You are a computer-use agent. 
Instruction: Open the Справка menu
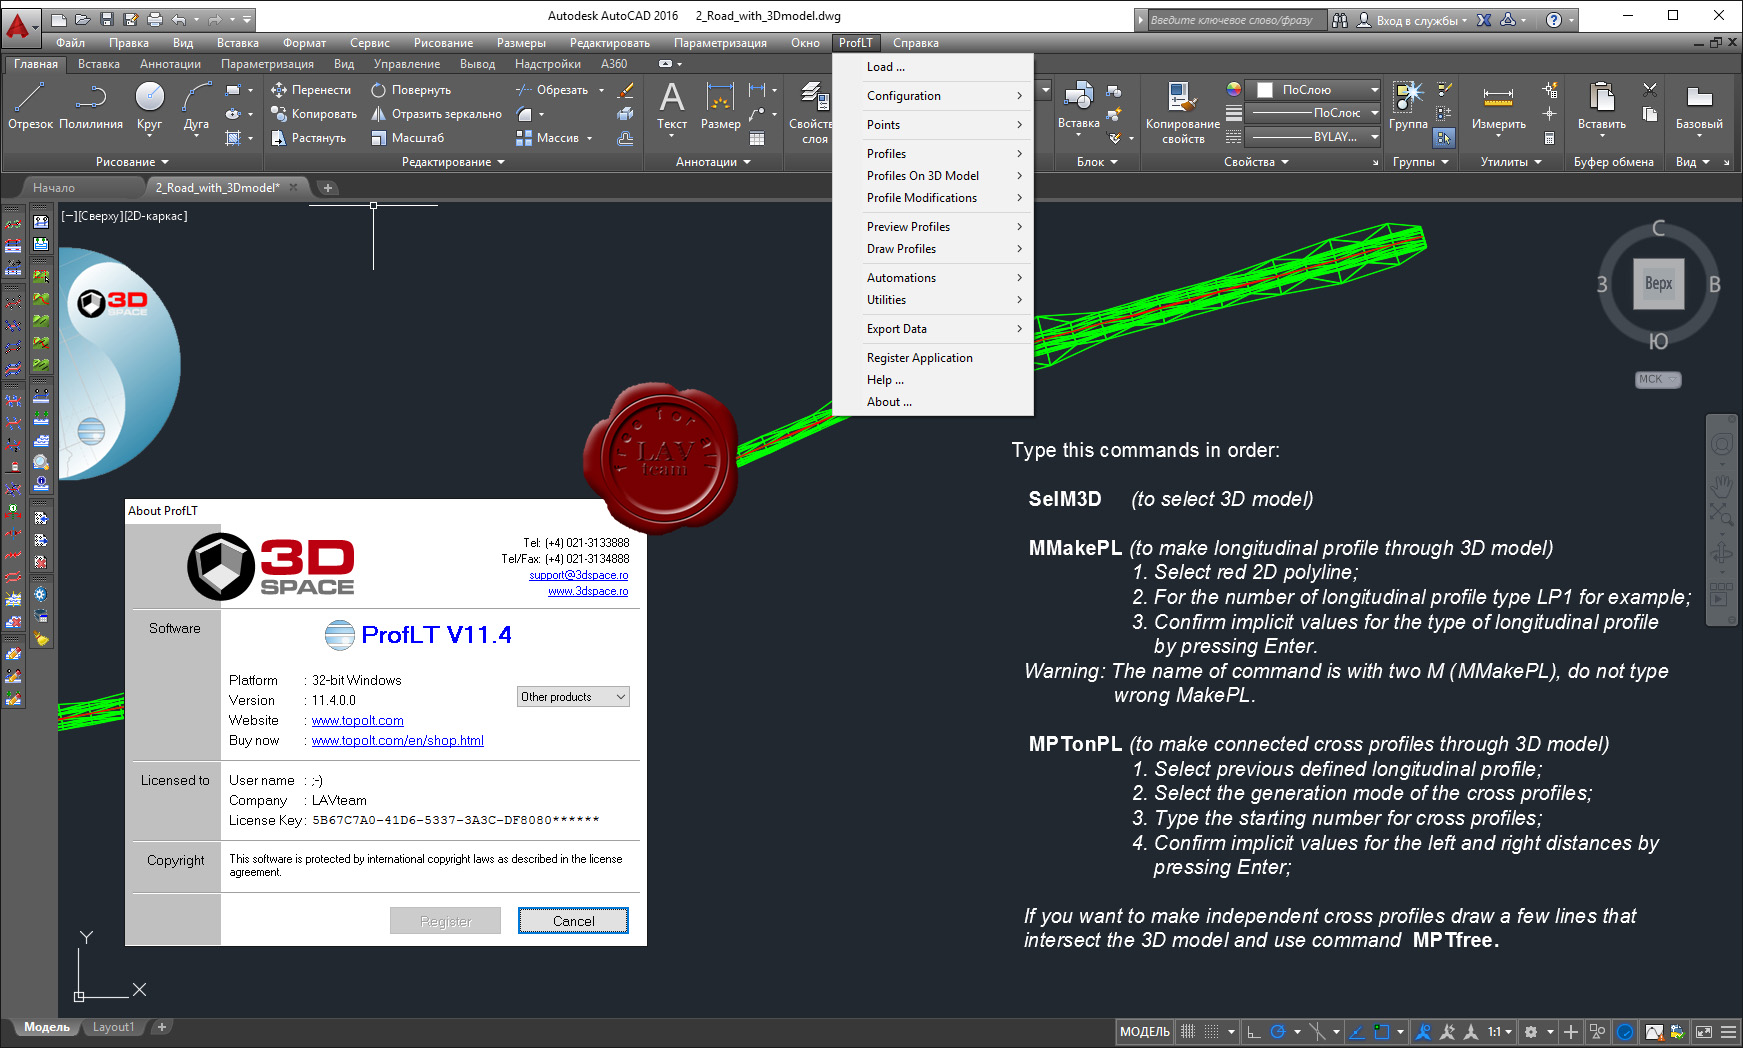click(915, 43)
